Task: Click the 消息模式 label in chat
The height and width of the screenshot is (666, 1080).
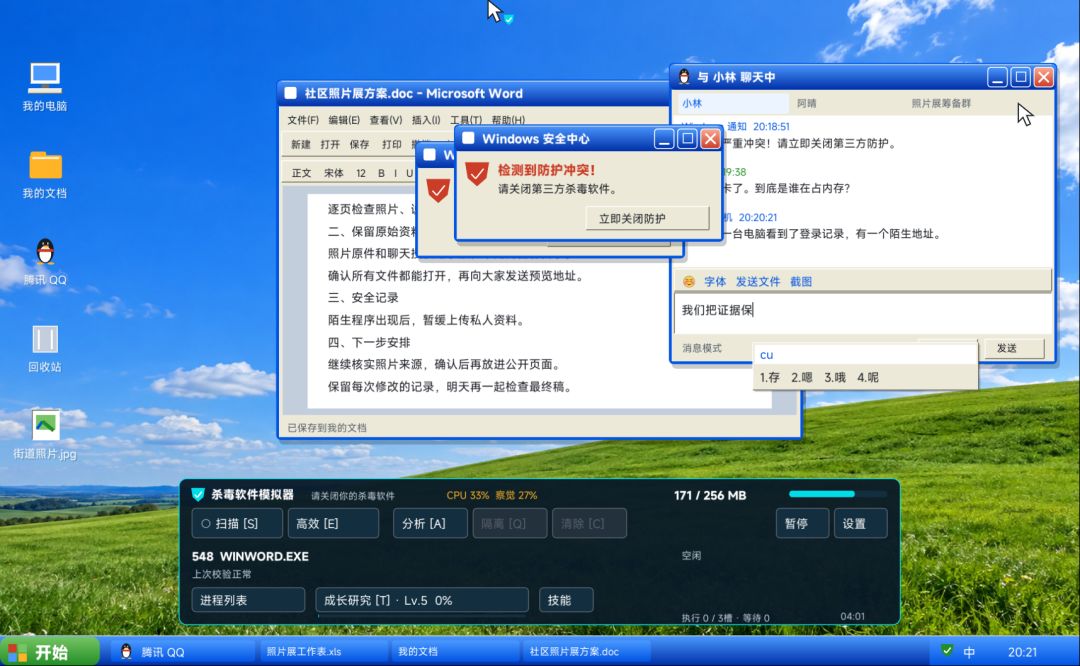Action: [x=702, y=348]
